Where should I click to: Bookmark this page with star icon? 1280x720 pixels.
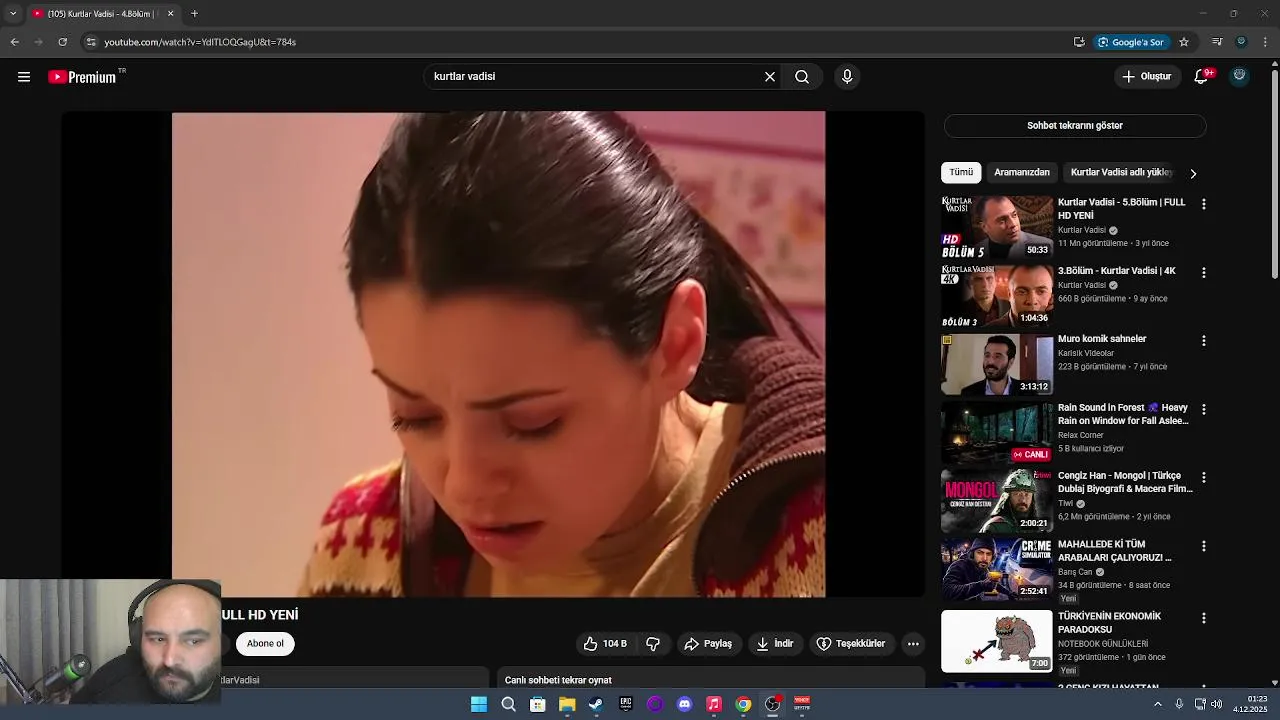click(x=1184, y=42)
